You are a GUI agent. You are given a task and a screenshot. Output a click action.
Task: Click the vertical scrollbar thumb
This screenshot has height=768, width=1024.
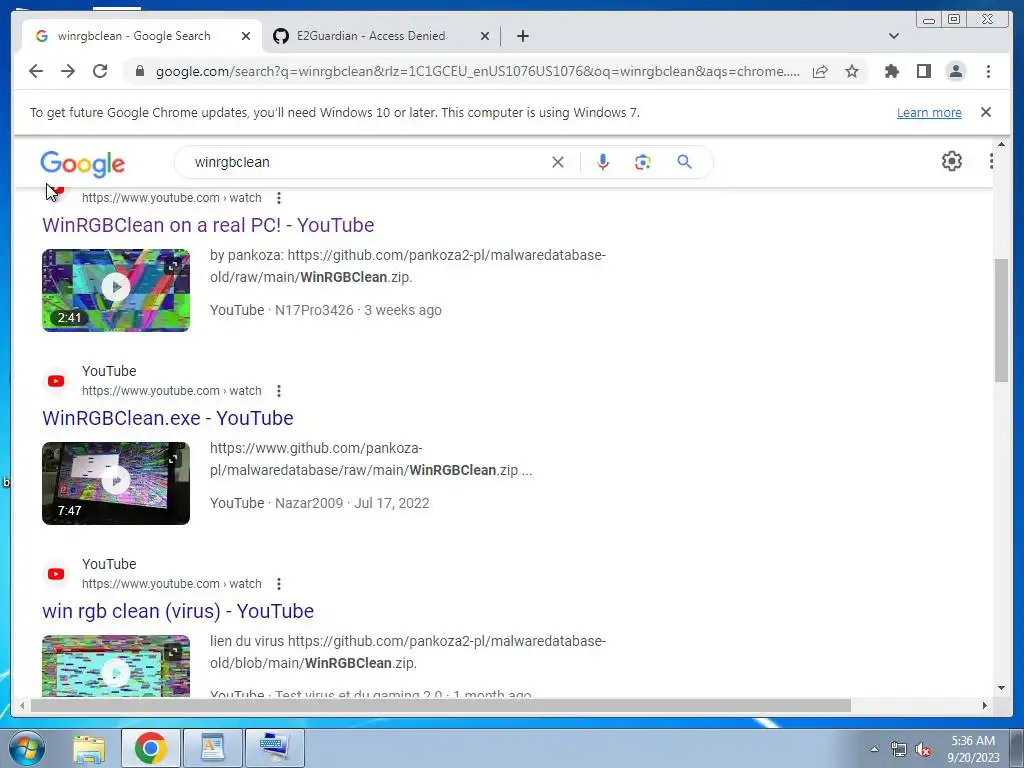pyautogui.click(x=1001, y=320)
